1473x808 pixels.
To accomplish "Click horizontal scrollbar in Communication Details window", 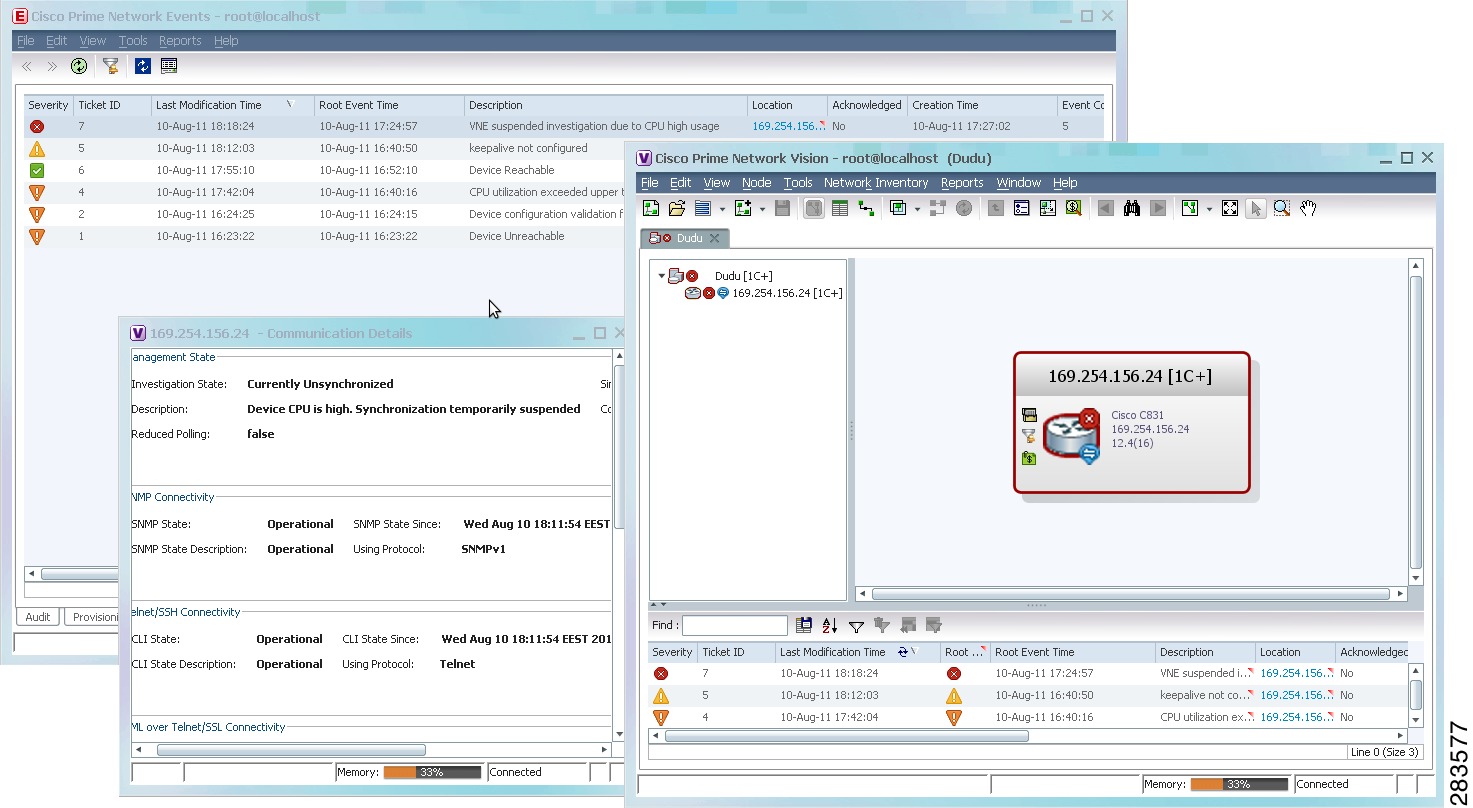I will 291,750.
